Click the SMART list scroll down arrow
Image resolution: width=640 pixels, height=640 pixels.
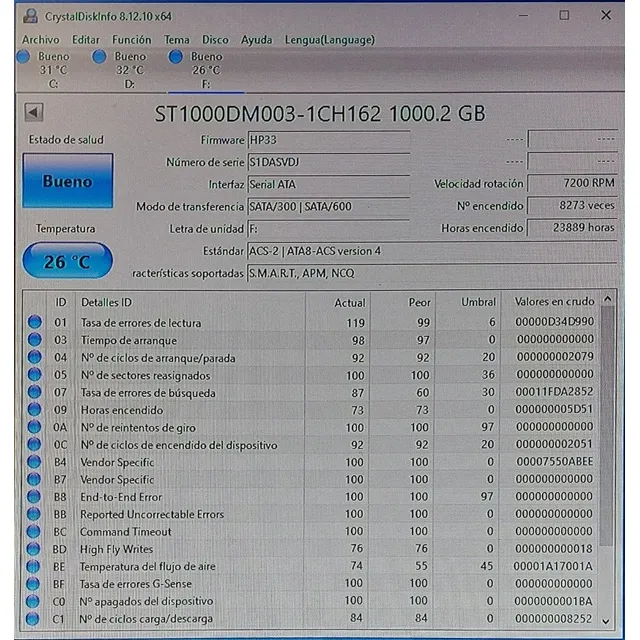point(606,622)
